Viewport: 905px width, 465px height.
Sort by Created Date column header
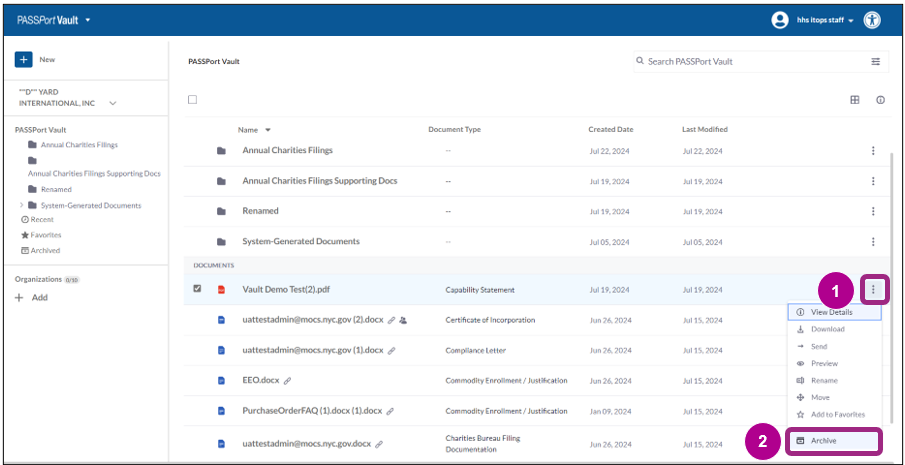click(x=611, y=130)
